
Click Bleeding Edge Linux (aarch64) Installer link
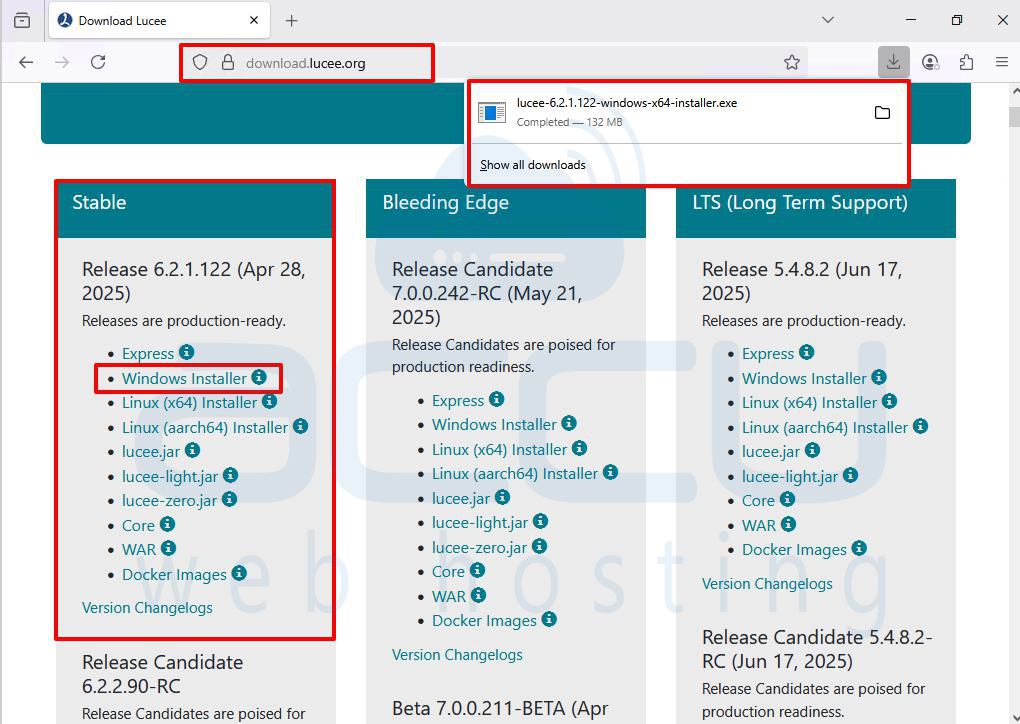coord(515,474)
